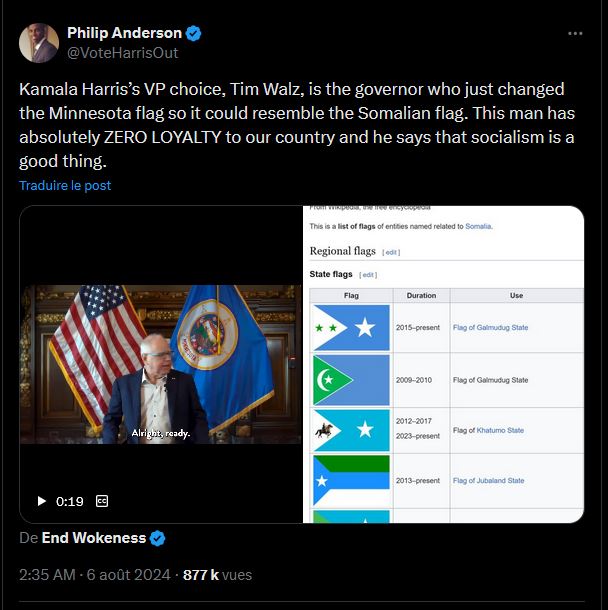Open the Philip Anderson display name
Viewport: 608px width, 610px height.
tap(124, 33)
